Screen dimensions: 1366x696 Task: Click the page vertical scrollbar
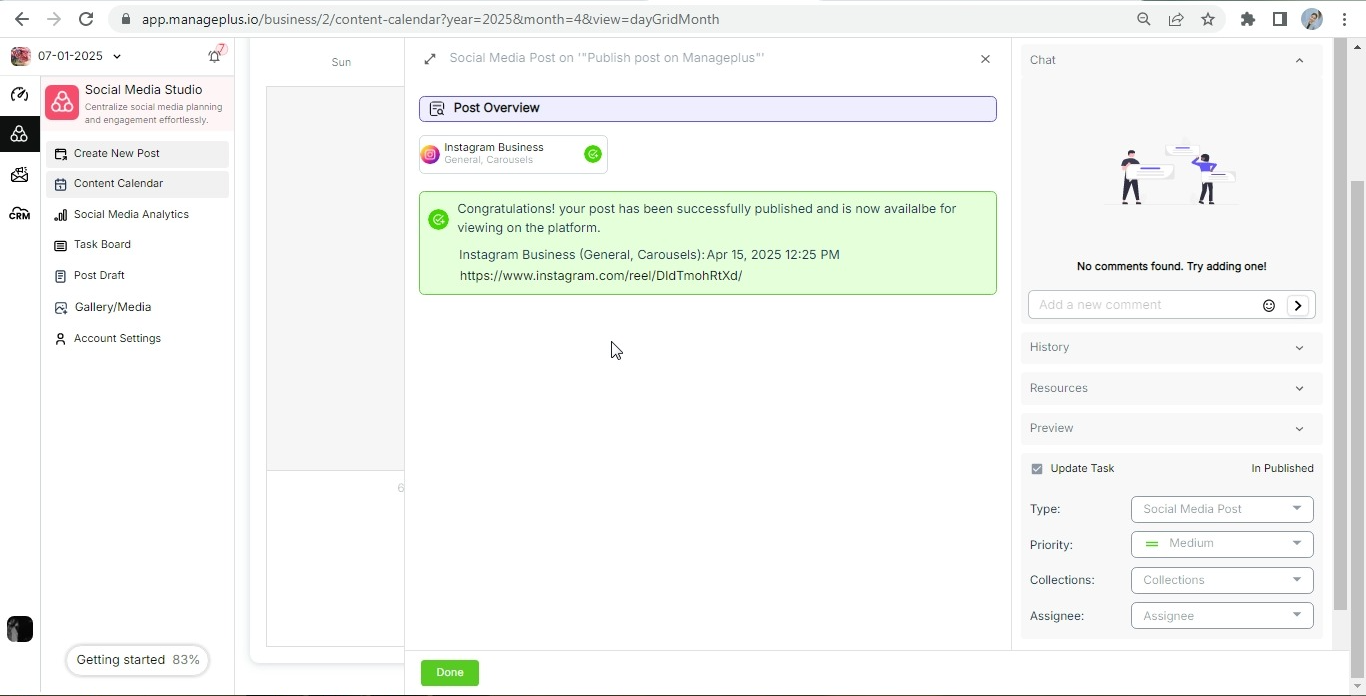click(x=1358, y=430)
